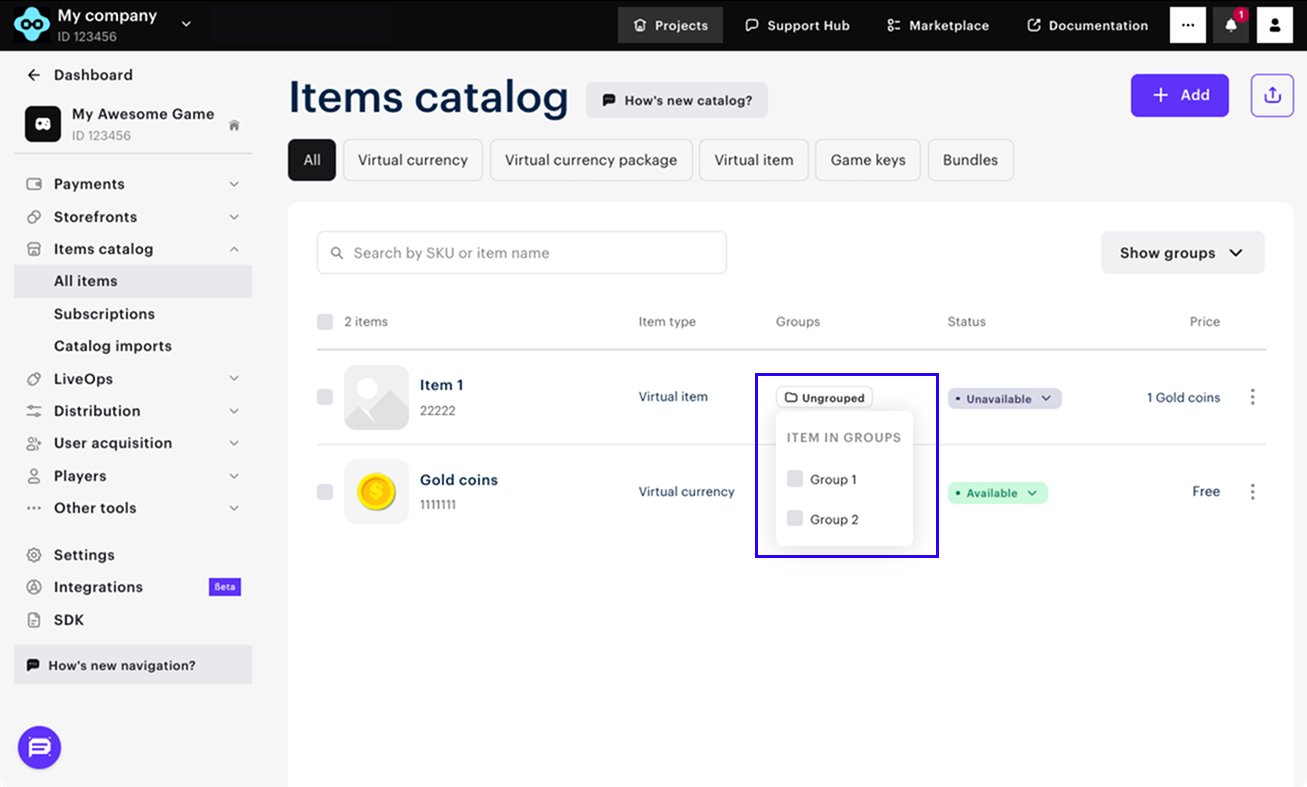Screen dimensions: 1307x787
Task: Click the home icon beside My Awesome Game
Action: click(x=234, y=125)
